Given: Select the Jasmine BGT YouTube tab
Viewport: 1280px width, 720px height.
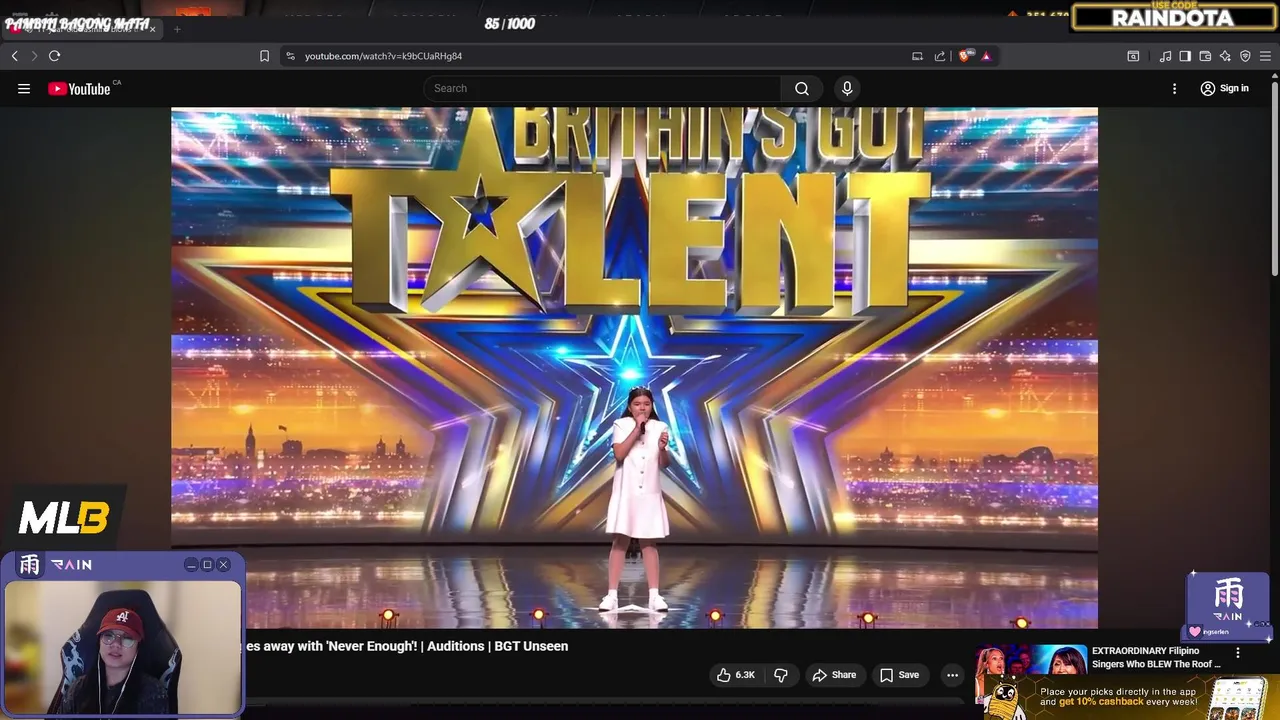Looking at the screenshot, I should click(80, 28).
